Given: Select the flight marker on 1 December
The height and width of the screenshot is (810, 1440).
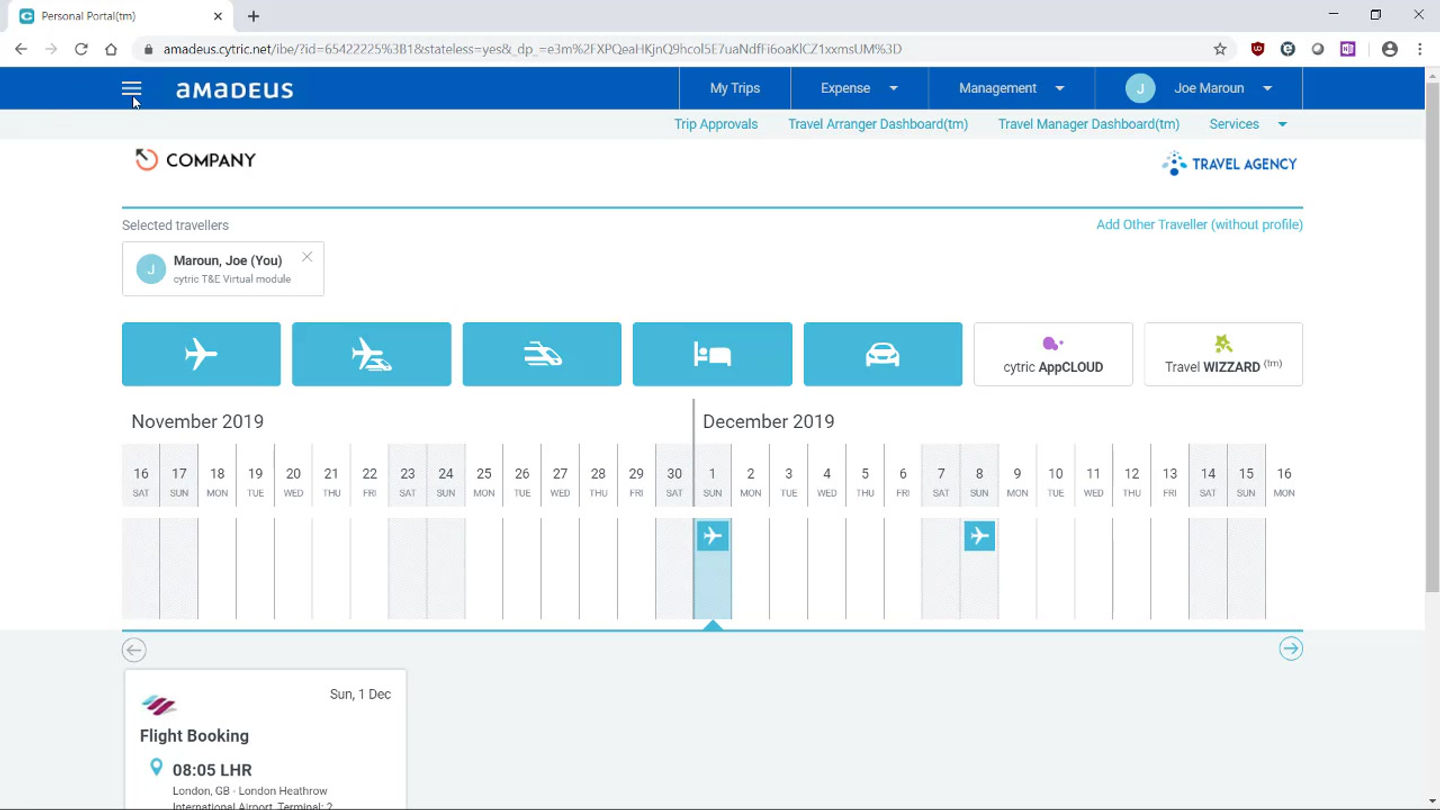Looking at the screenshot, I should tap(712, 536).
